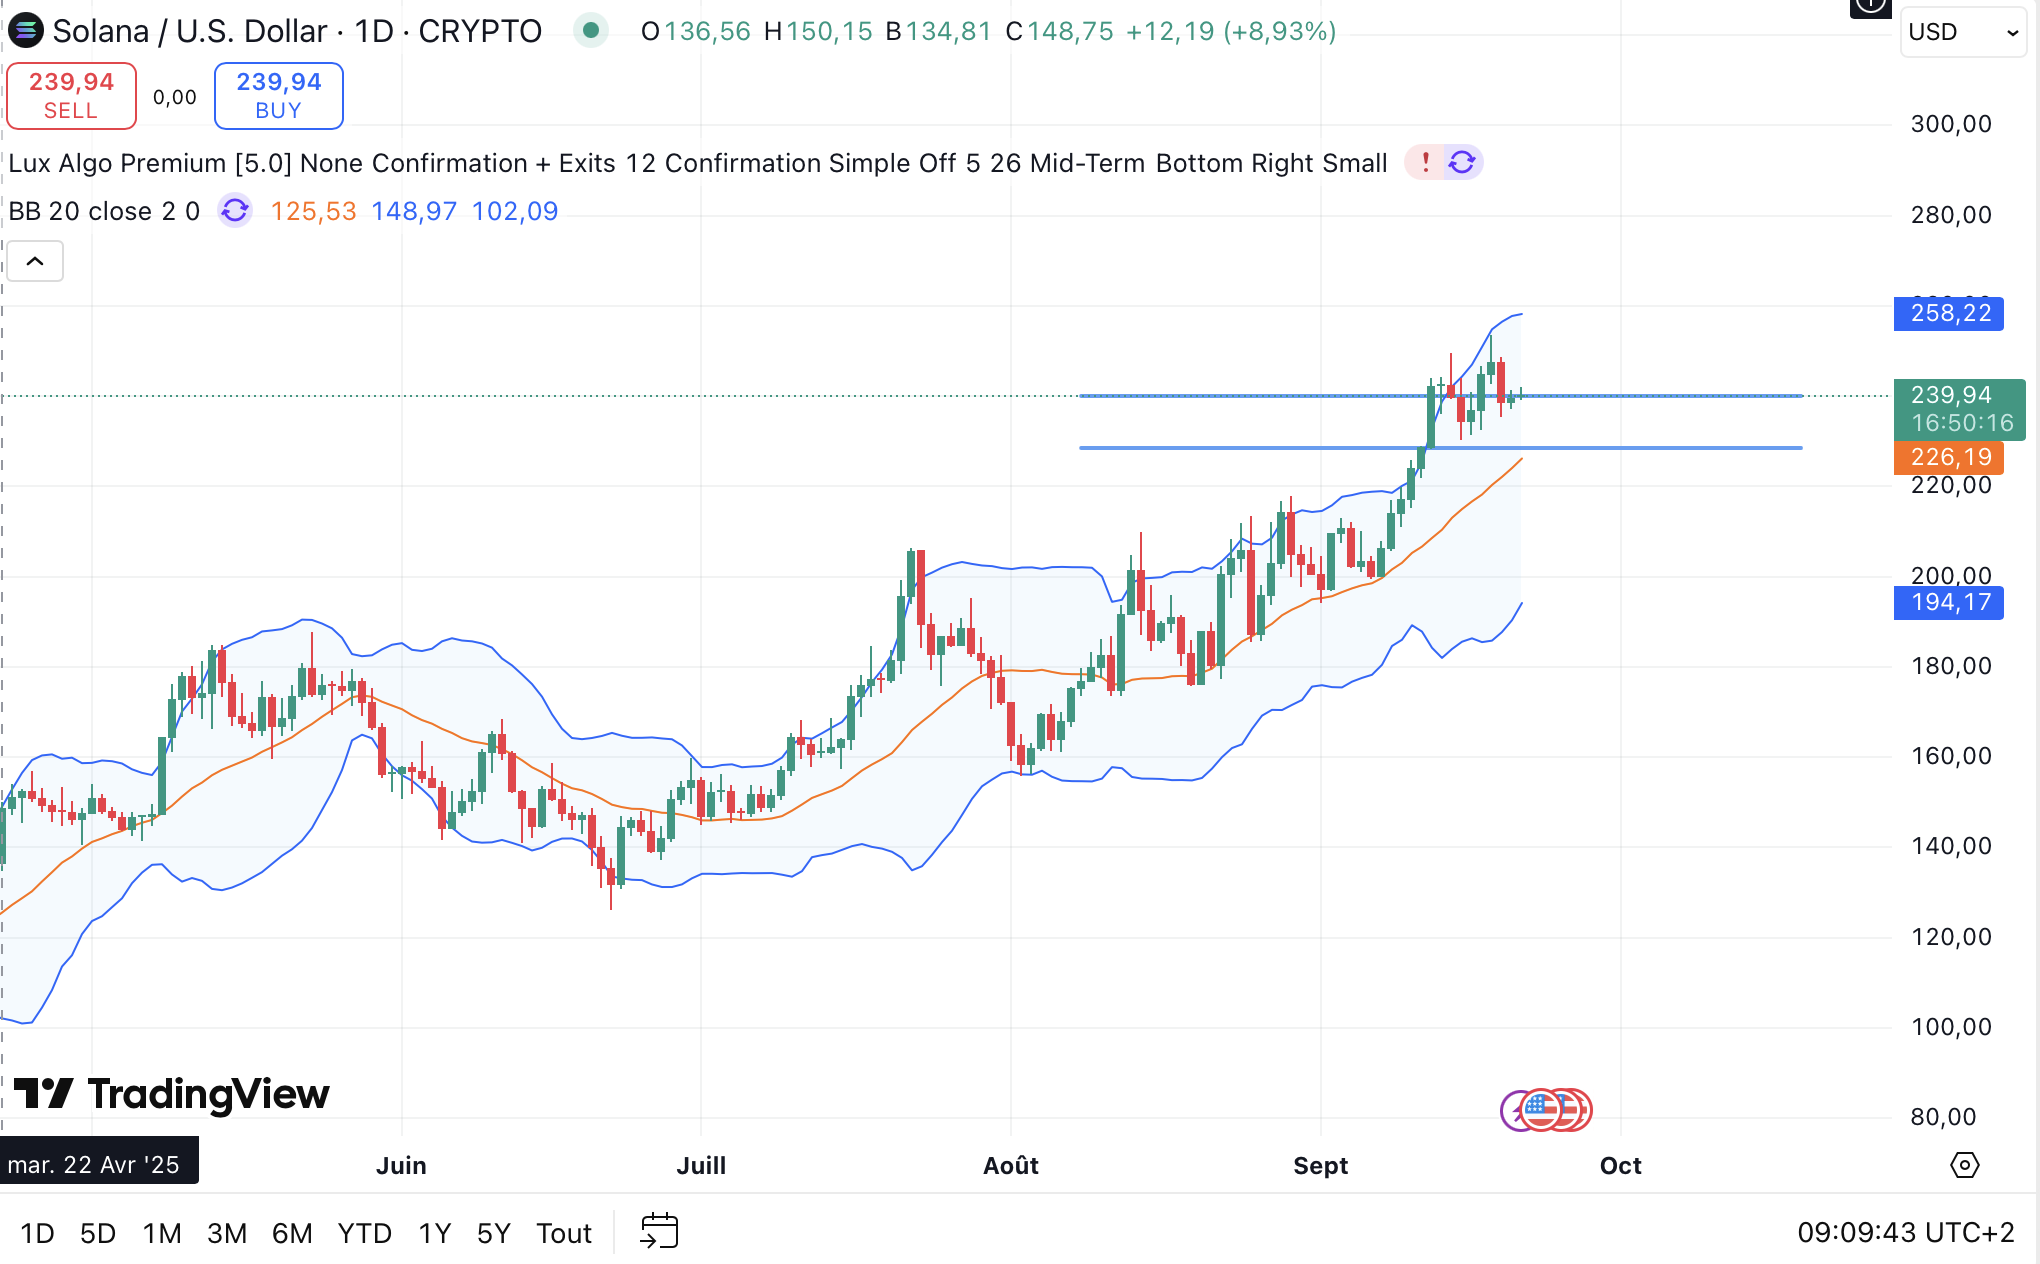Select the Tout (all) time range

[x=563, y=1233]
